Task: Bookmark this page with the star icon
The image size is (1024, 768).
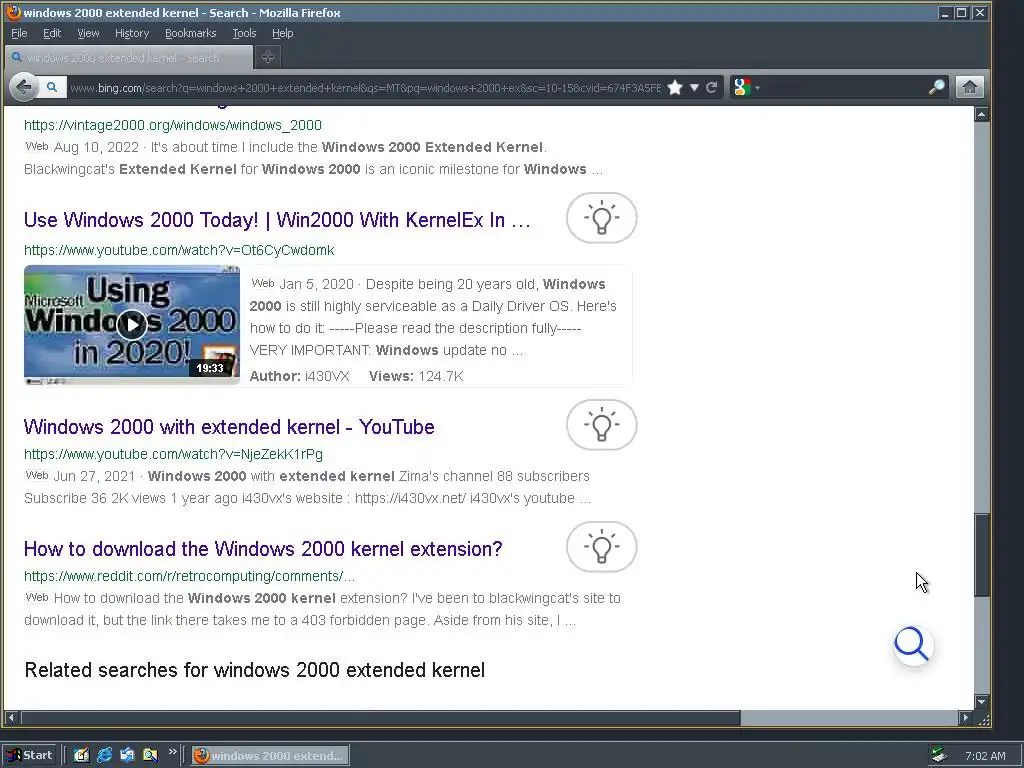Action: coord(675,88)
